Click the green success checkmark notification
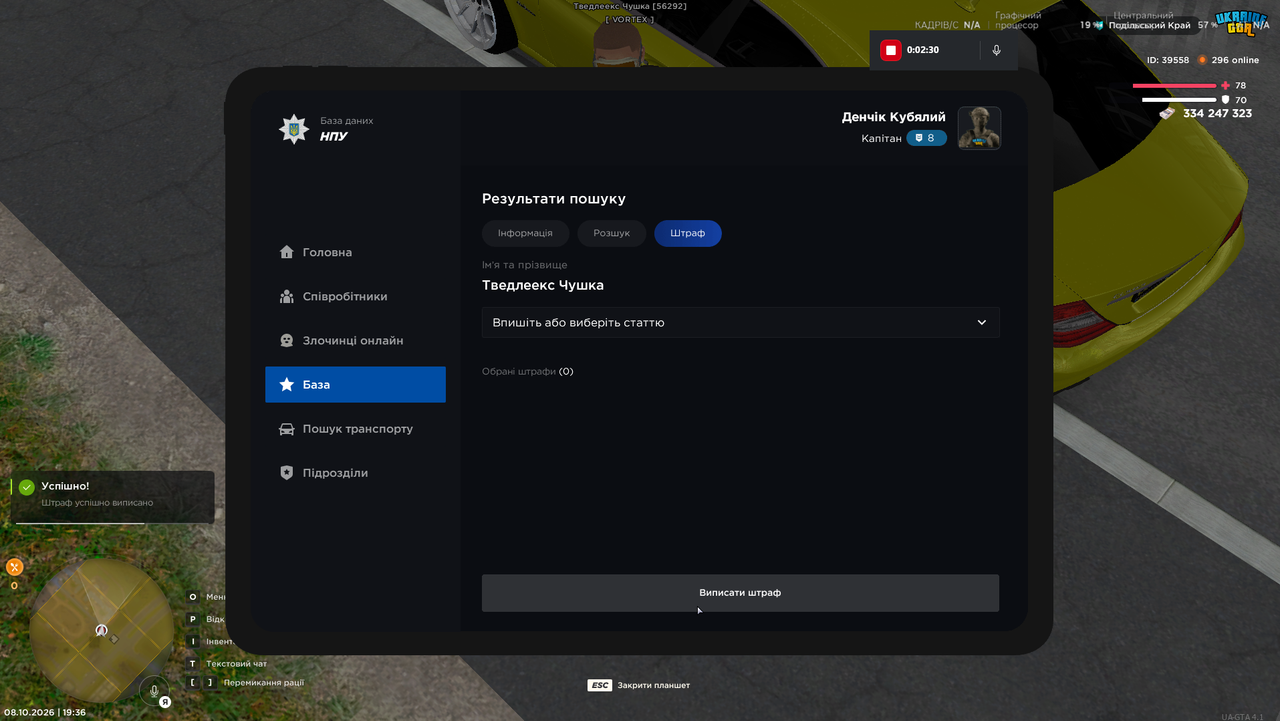 [27, 487]
